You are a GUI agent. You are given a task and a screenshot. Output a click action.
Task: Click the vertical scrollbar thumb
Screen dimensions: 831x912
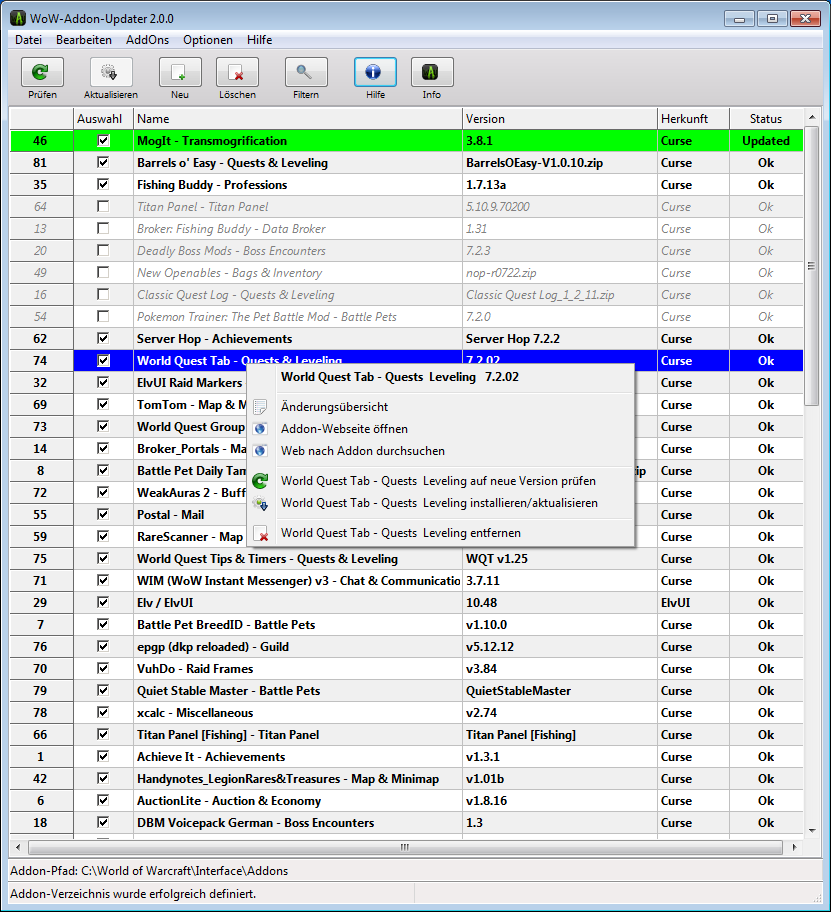click(x=812, y=266)
